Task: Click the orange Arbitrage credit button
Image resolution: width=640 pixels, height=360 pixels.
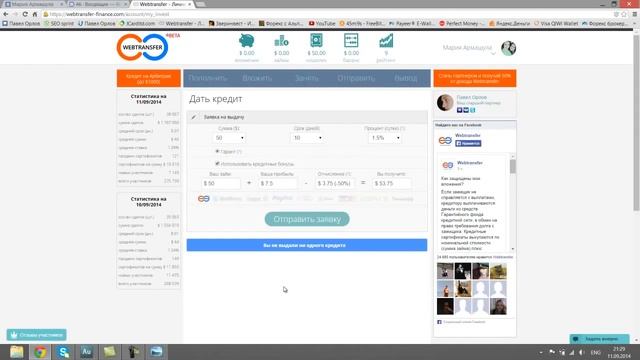Action: [149, 78]
